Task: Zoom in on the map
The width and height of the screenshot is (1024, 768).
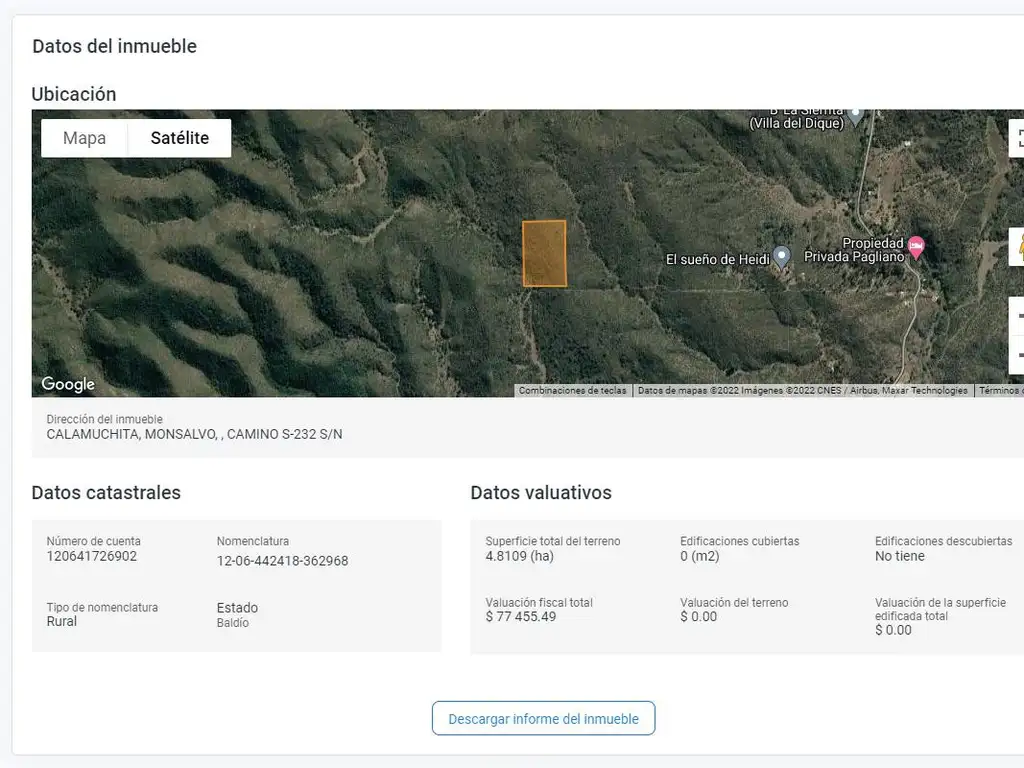Action: (x=1018, y=317)
